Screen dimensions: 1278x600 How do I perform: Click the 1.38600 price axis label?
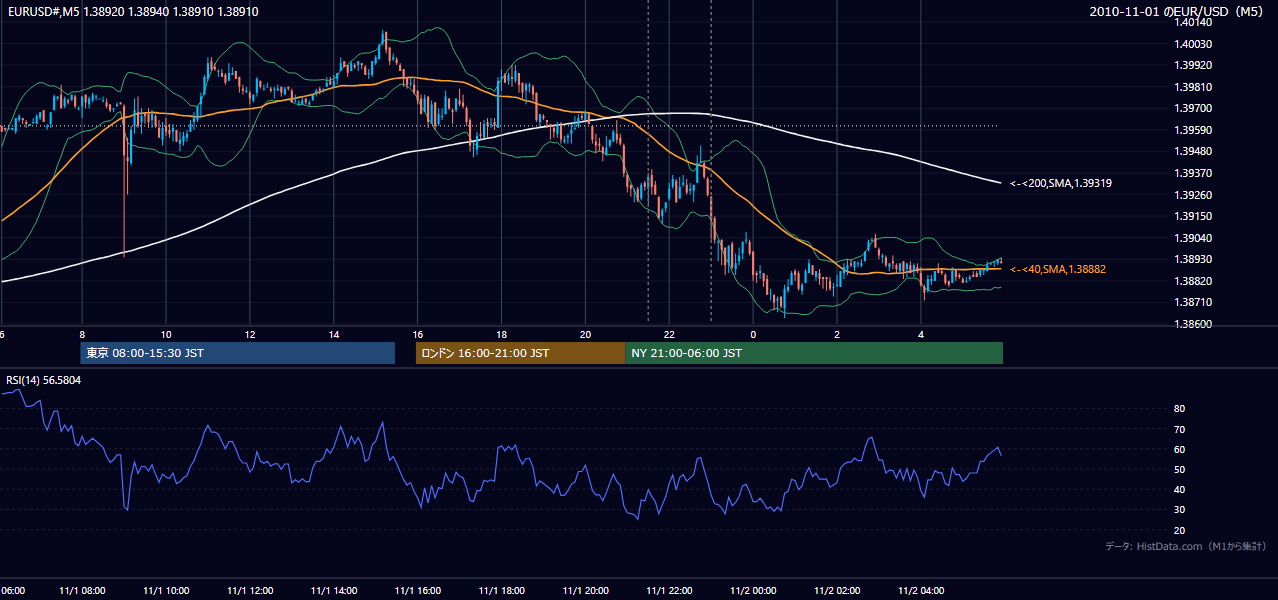1195,324
